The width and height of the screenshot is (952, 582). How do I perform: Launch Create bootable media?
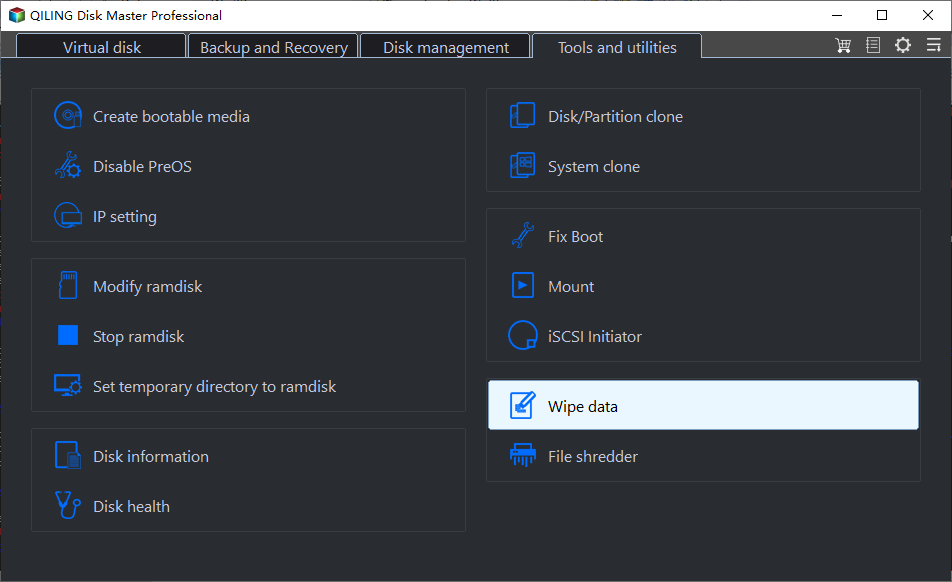pos(171,117)
